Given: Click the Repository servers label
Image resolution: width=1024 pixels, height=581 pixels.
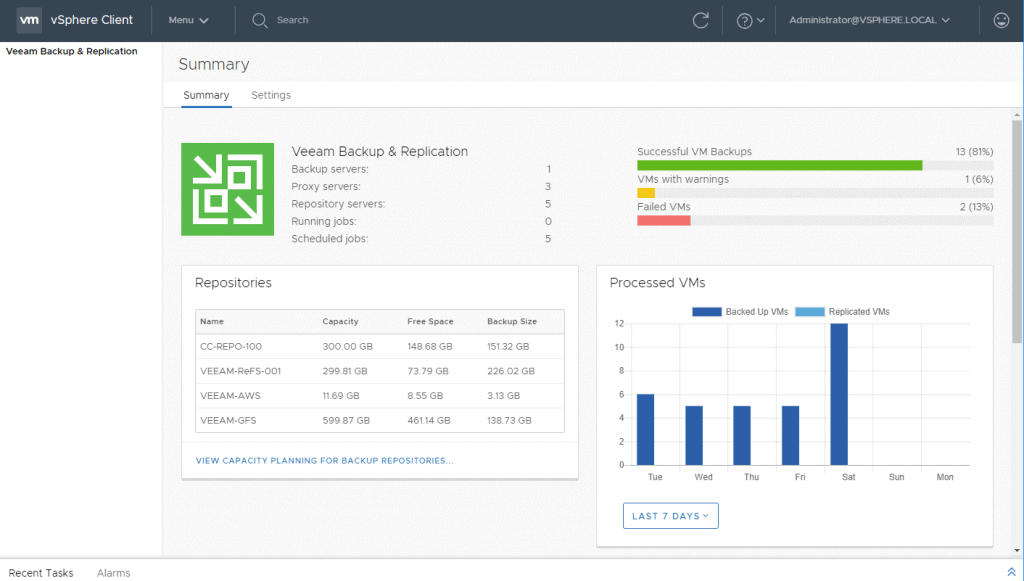Looking at the screenshot, I should (x=338, y=204).
